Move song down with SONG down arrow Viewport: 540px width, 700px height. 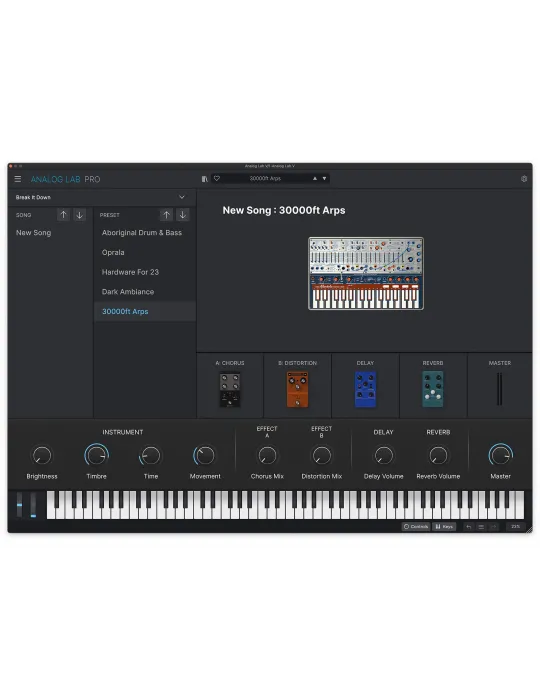[79, 215]
